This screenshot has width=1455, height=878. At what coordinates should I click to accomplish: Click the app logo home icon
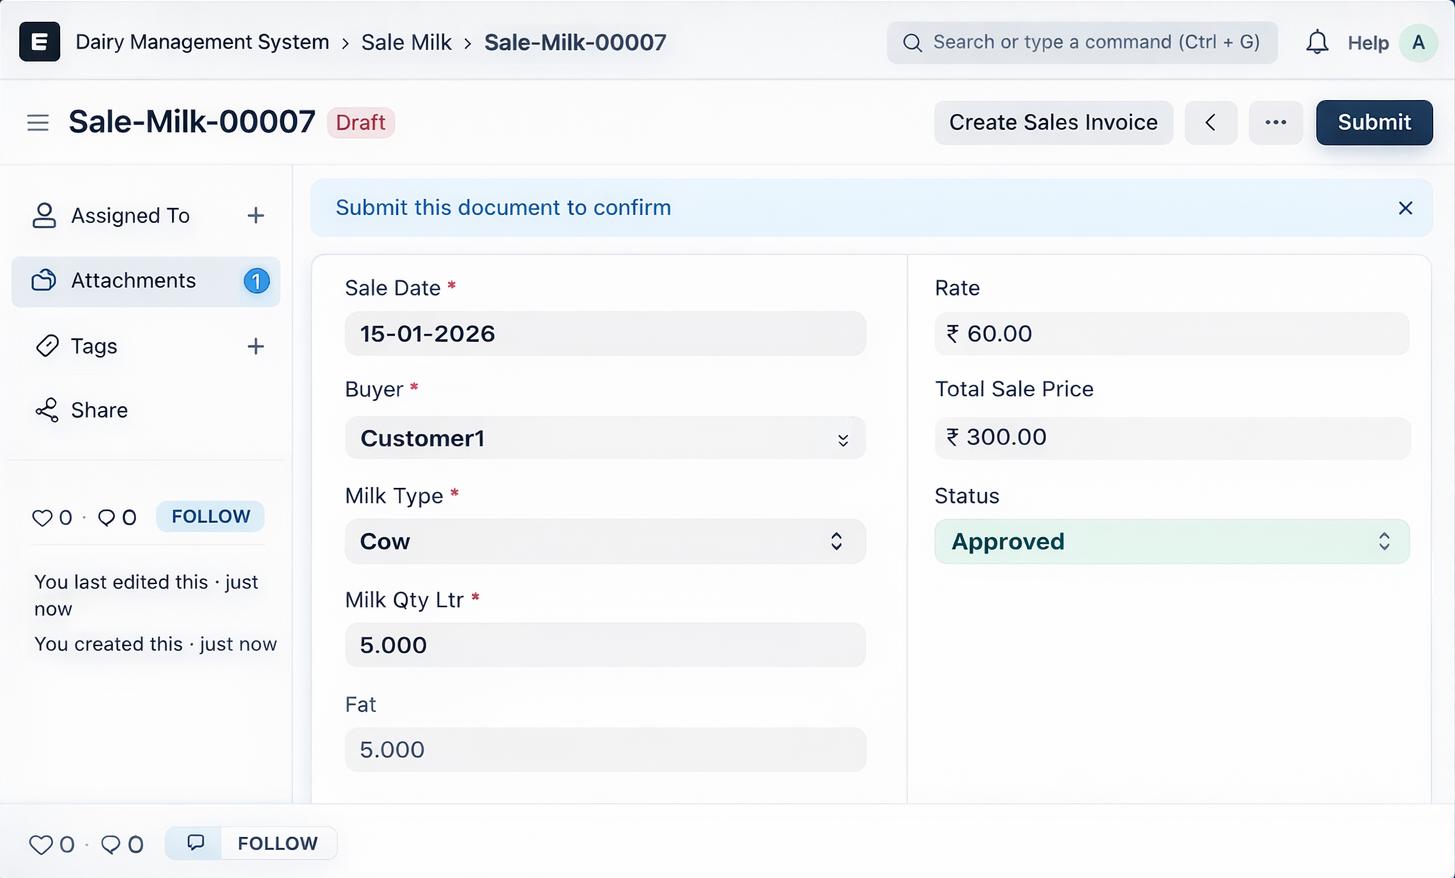[x=39, y=42]
